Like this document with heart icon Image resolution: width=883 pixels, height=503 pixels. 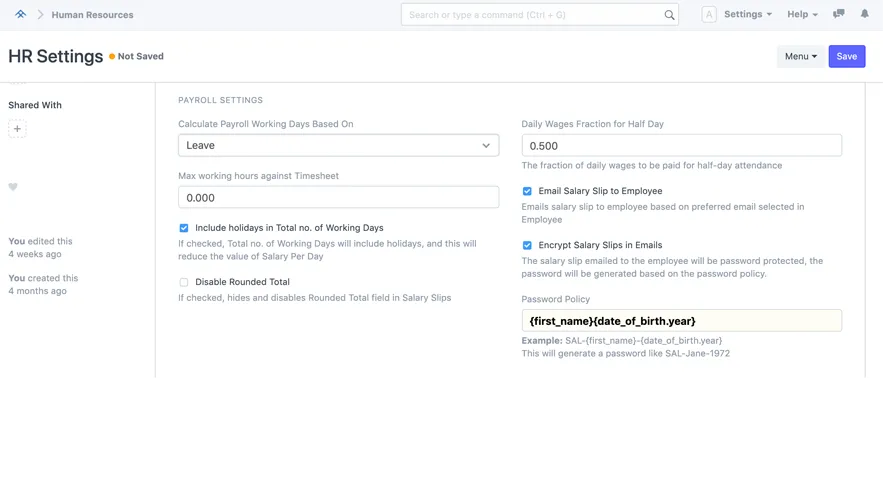point(13,186)
